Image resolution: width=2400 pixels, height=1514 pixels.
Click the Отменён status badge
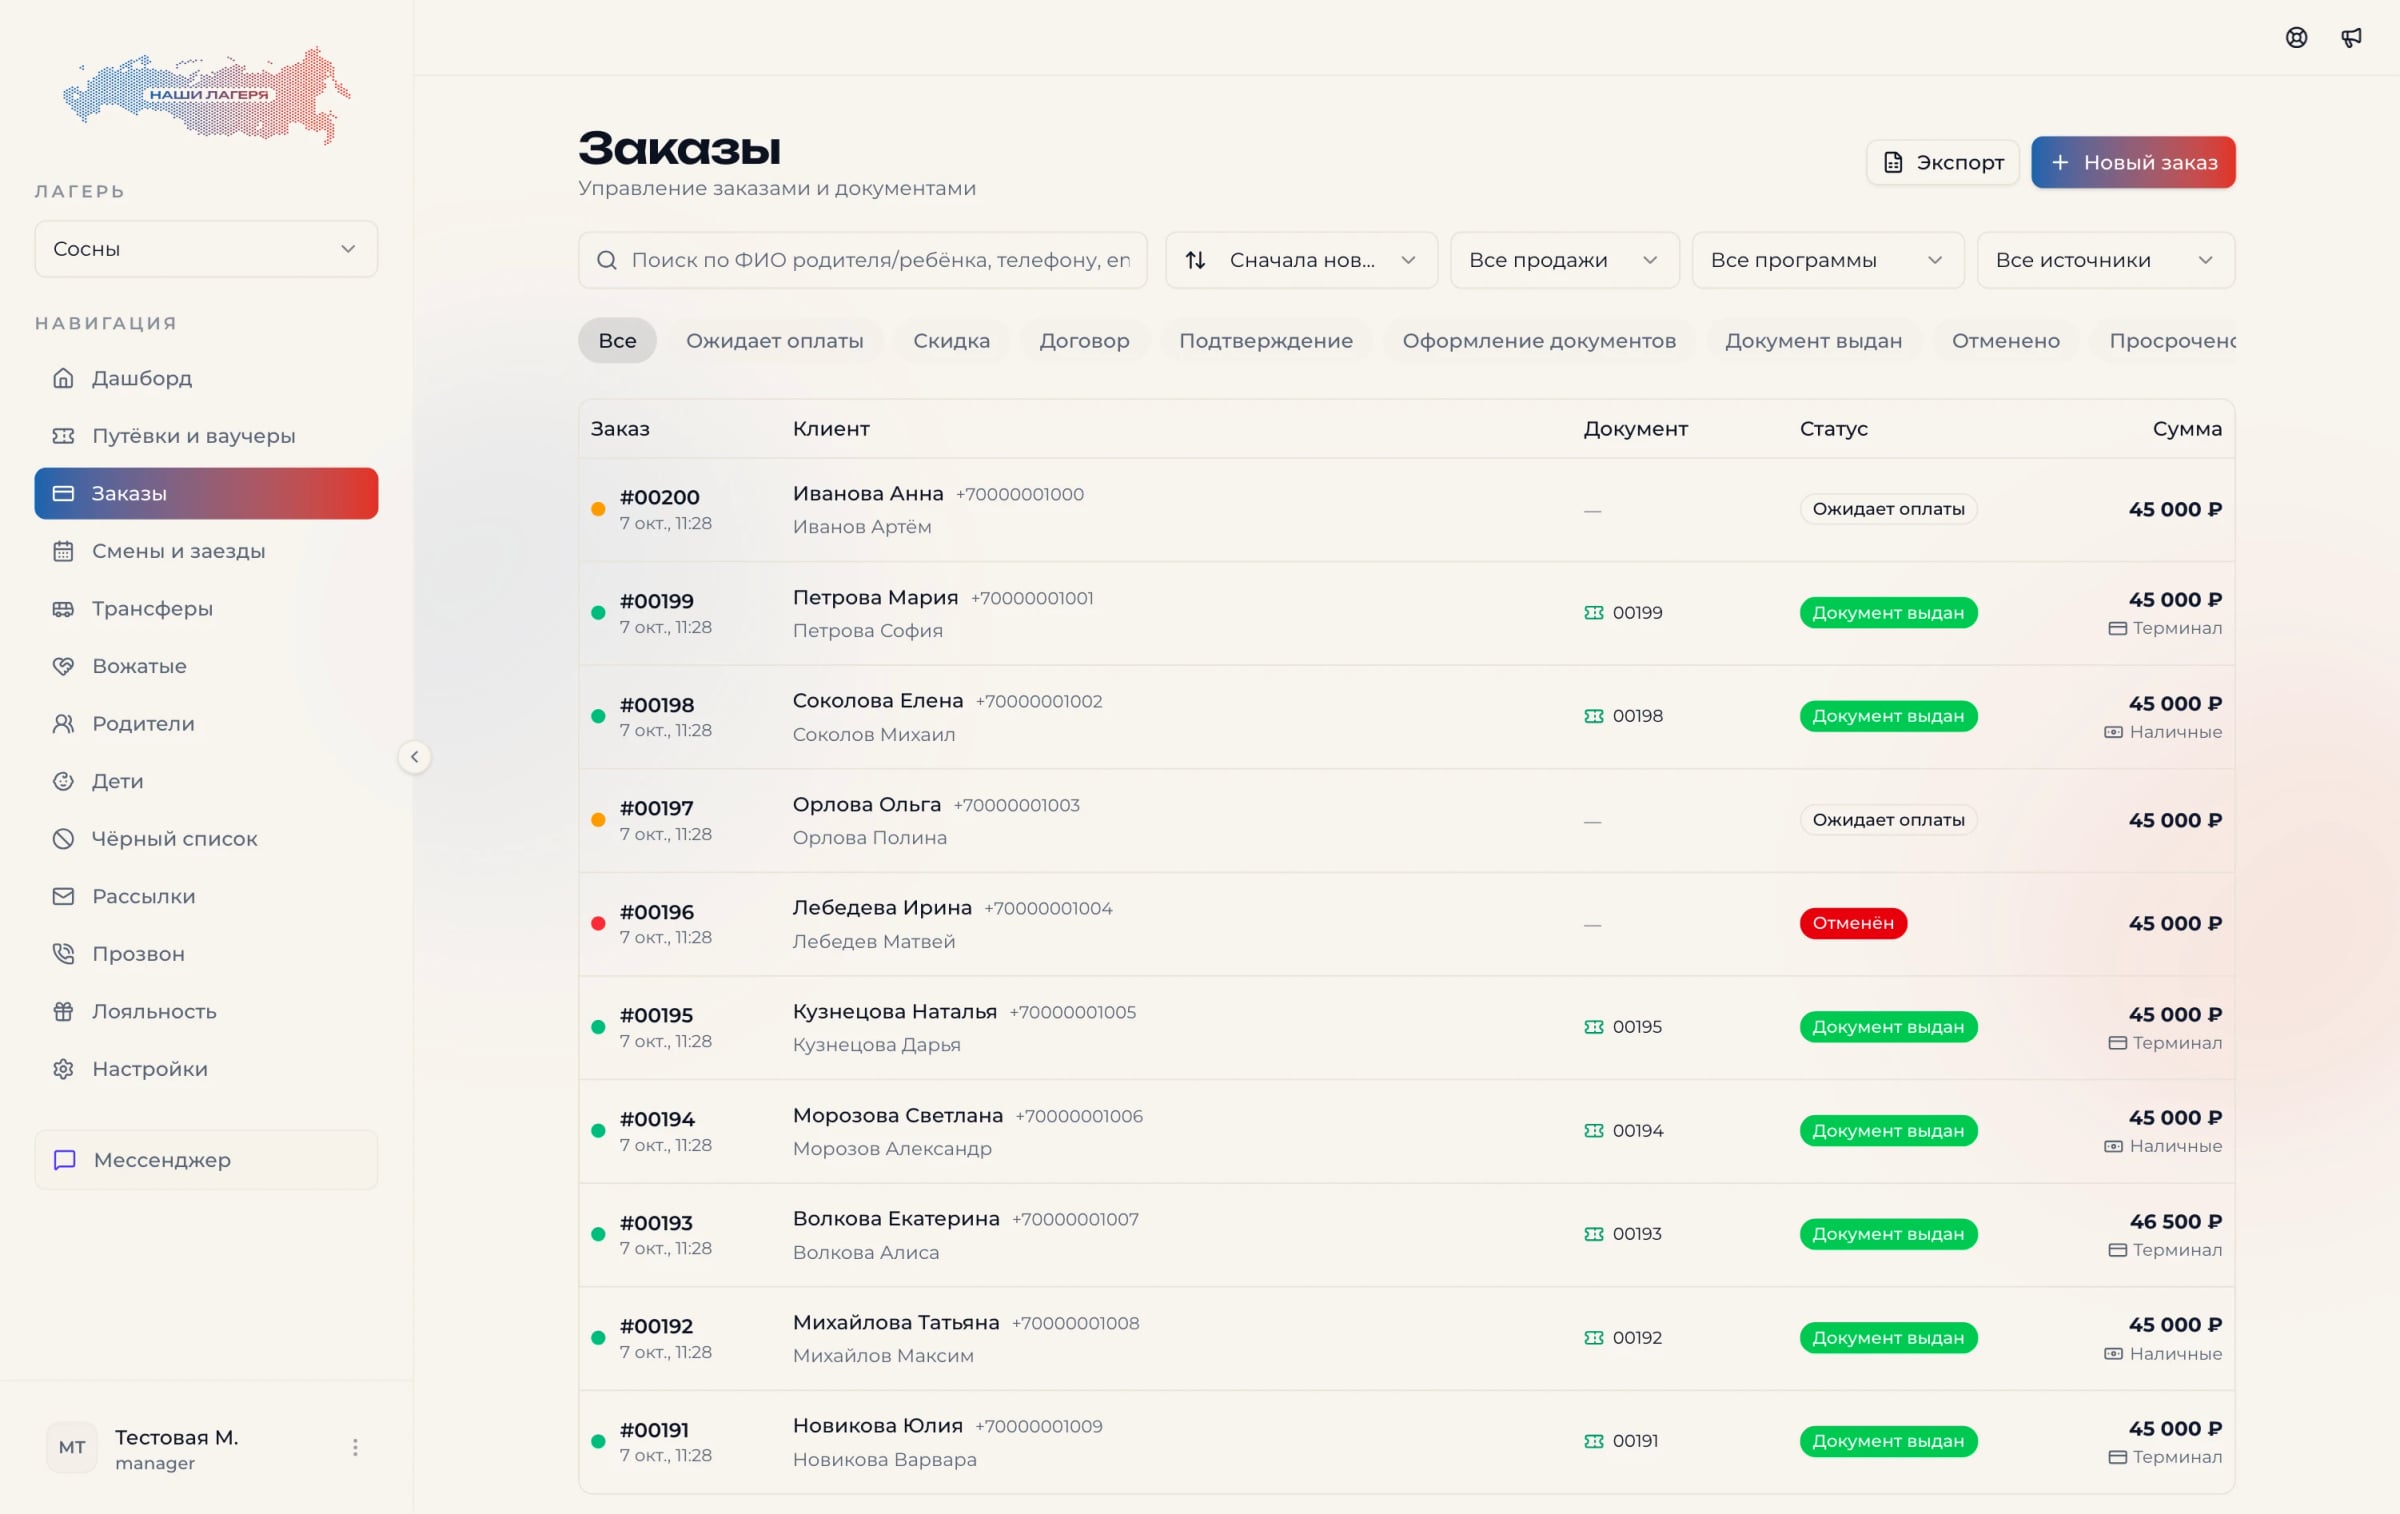point(1853,923)
